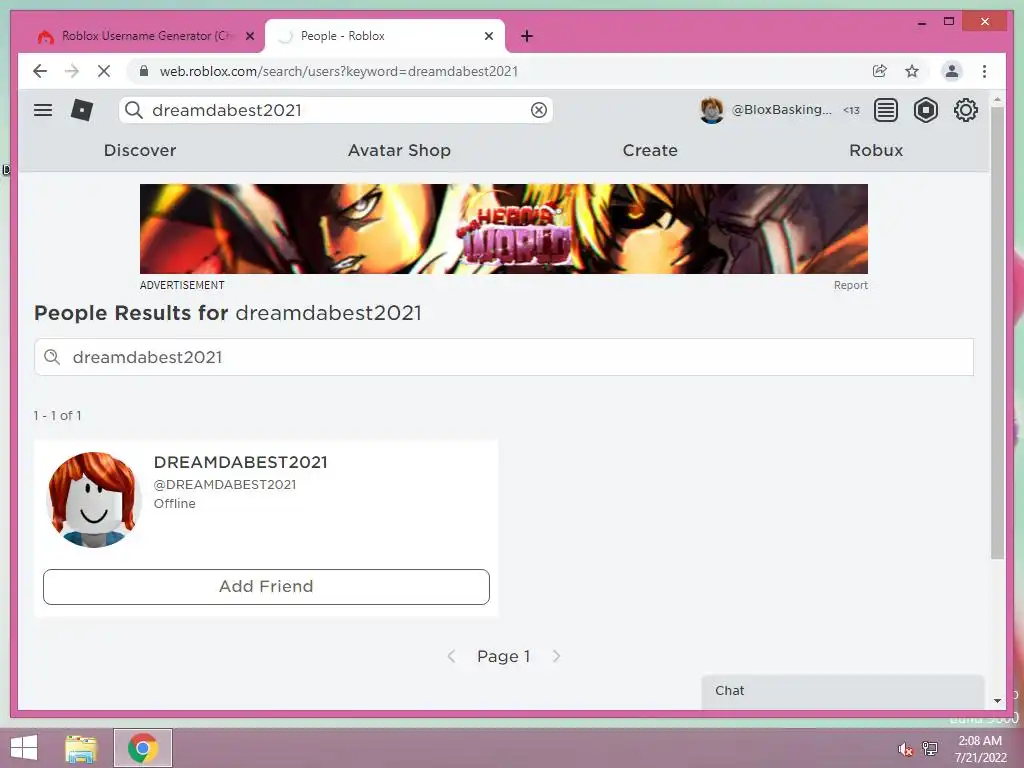Share this page using the share icon
The width and height of the screenshot is (1024, 768).
point(880,71)
